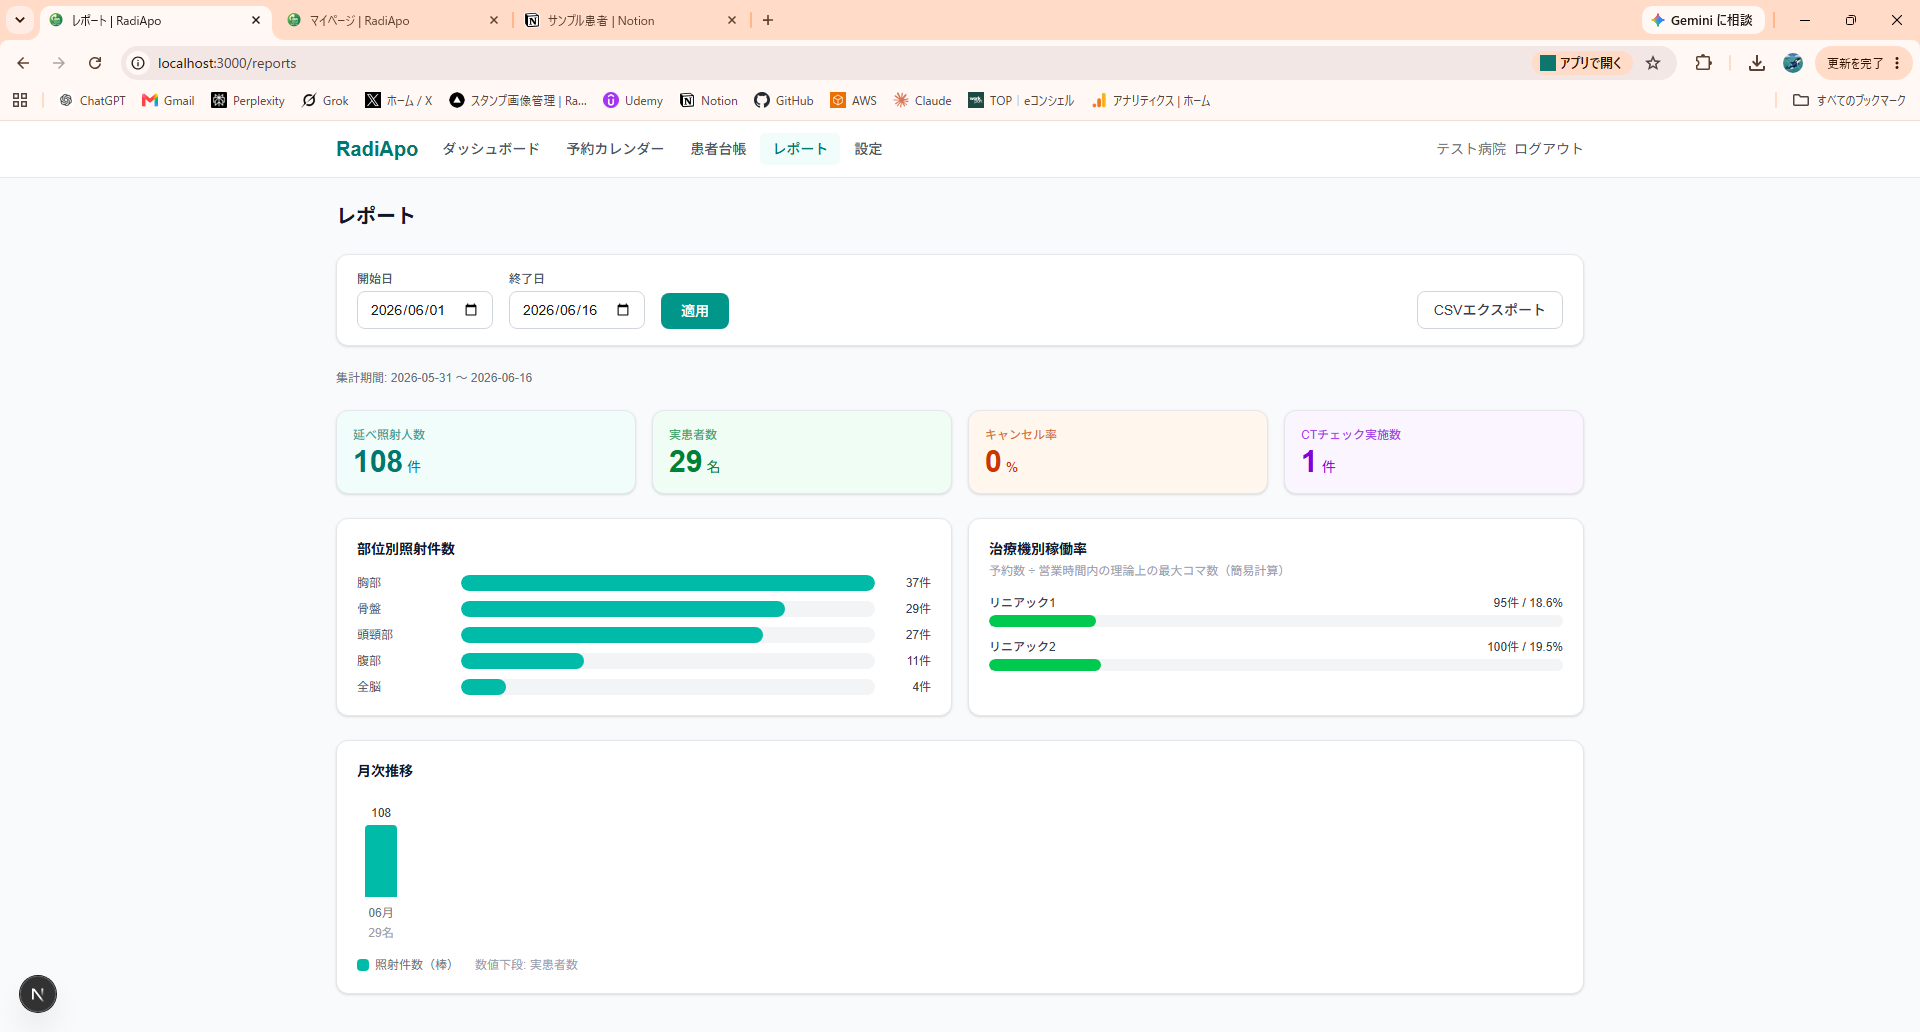The width and height of the screenshot is (1920, 1032).
Task: Open the Grok bookmark
Action: [325, 100]
